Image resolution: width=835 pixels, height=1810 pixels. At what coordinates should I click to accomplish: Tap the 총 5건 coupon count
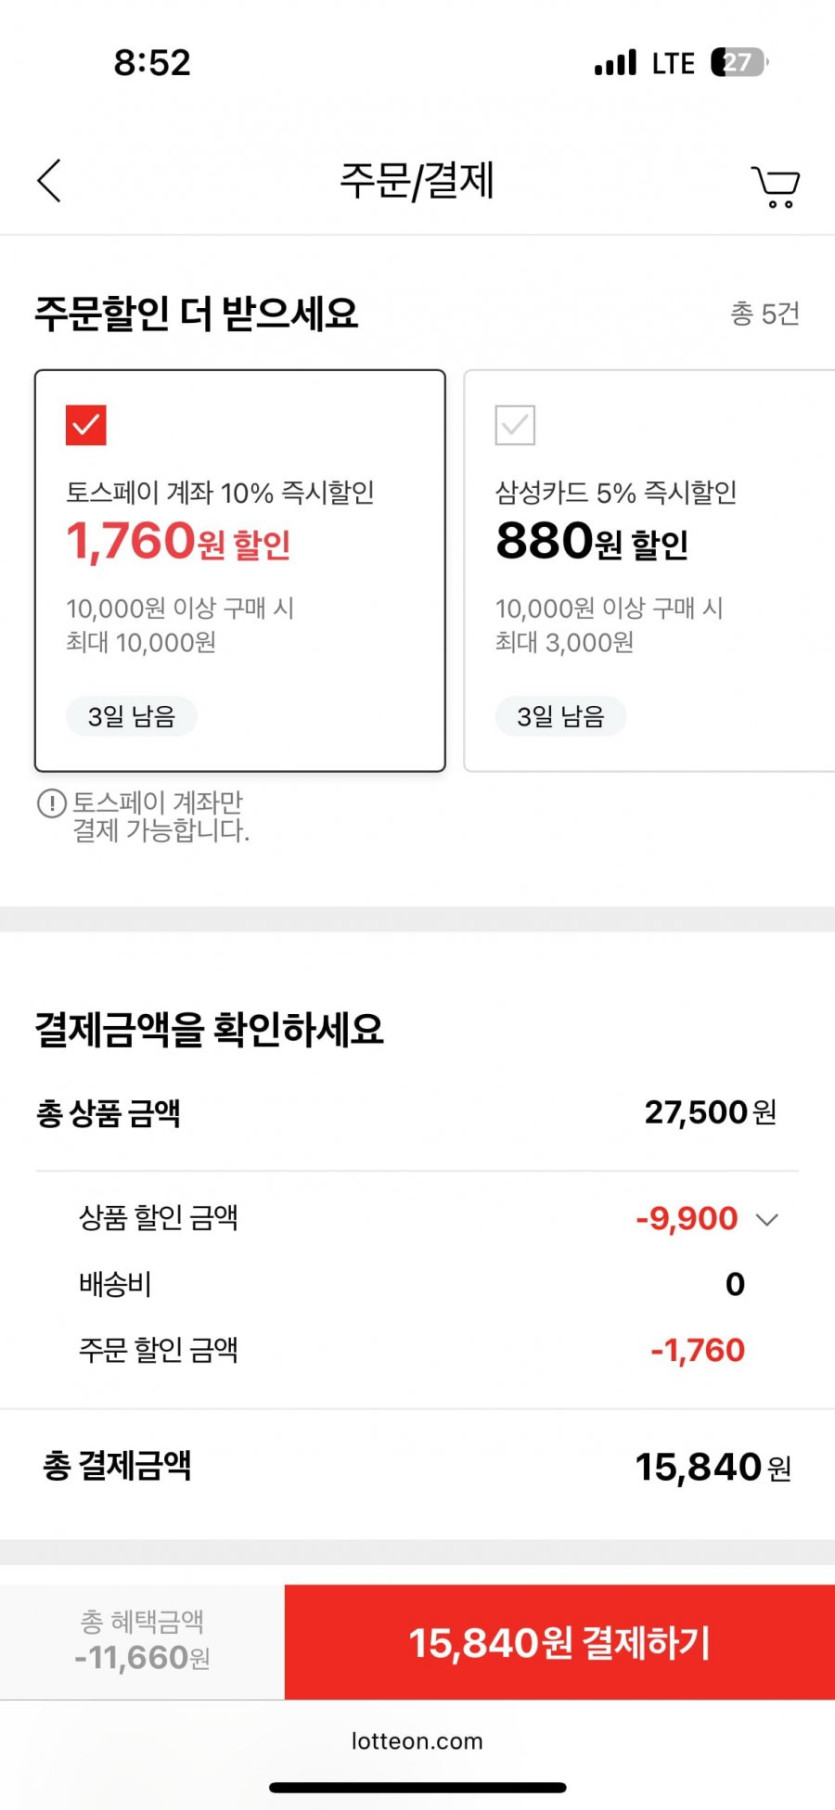point(764,314)
